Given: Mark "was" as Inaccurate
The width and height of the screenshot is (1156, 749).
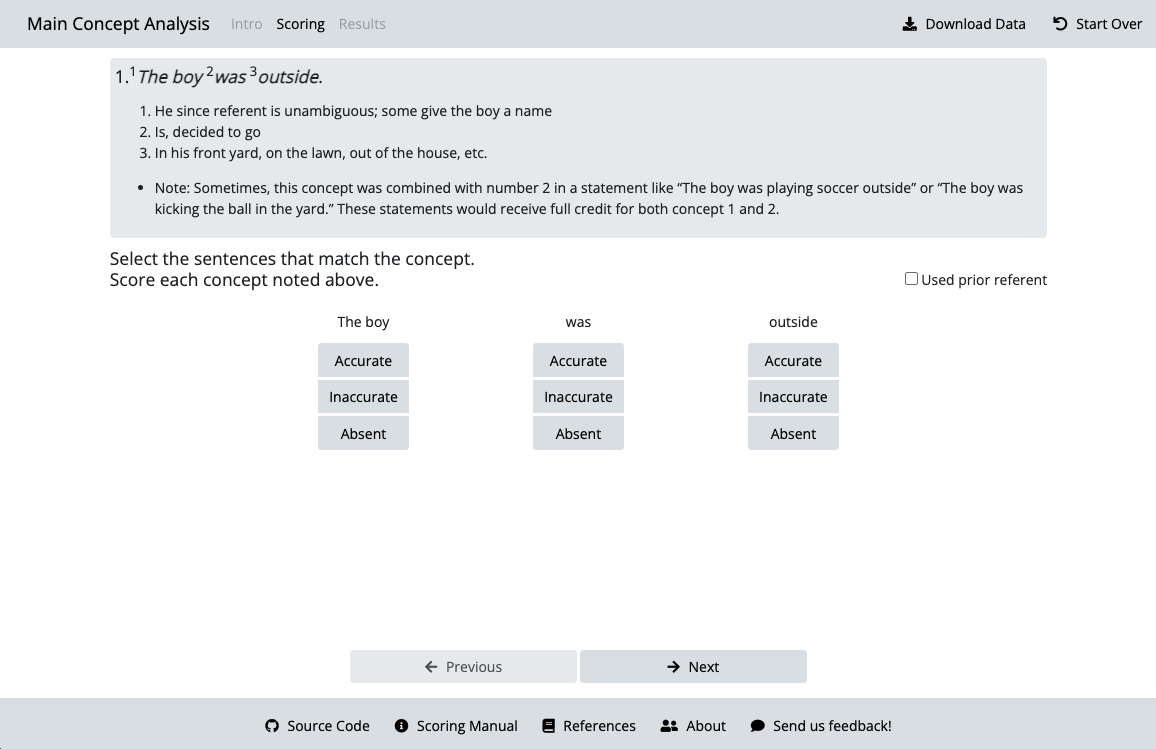Looking at the screenshot, I should click(x=578, y=397).
